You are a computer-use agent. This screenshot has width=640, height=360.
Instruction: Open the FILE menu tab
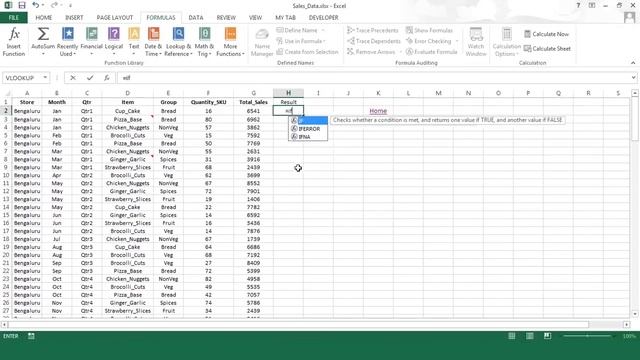click(x=13, y=18)
